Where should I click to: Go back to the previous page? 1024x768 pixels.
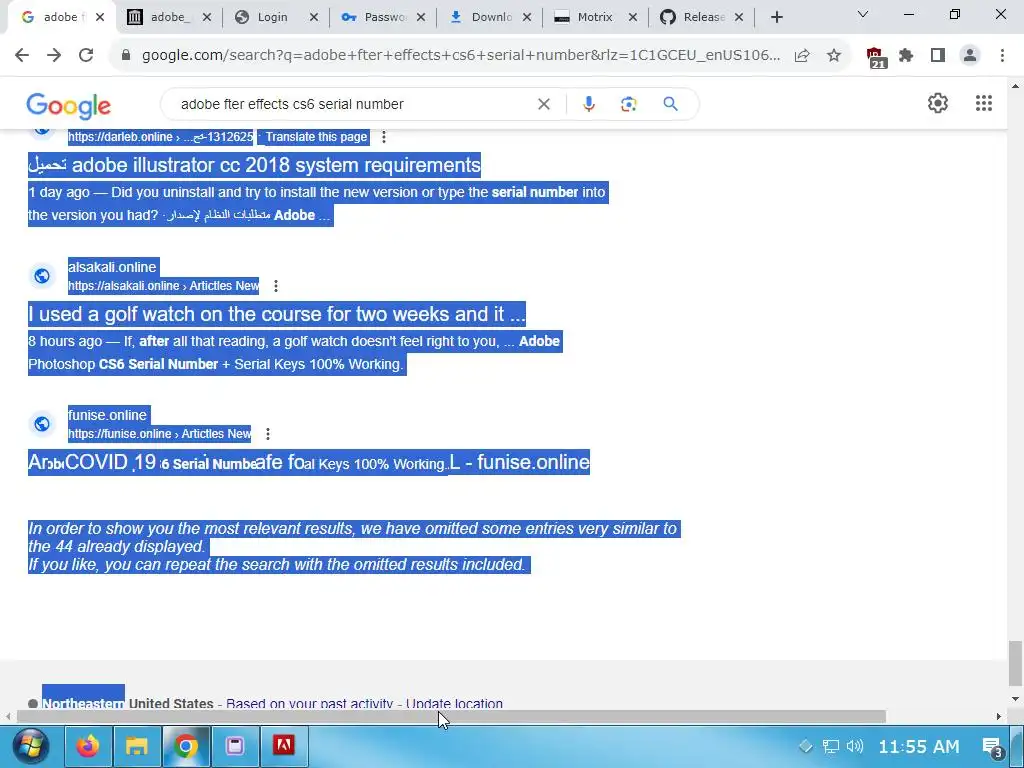22,56
